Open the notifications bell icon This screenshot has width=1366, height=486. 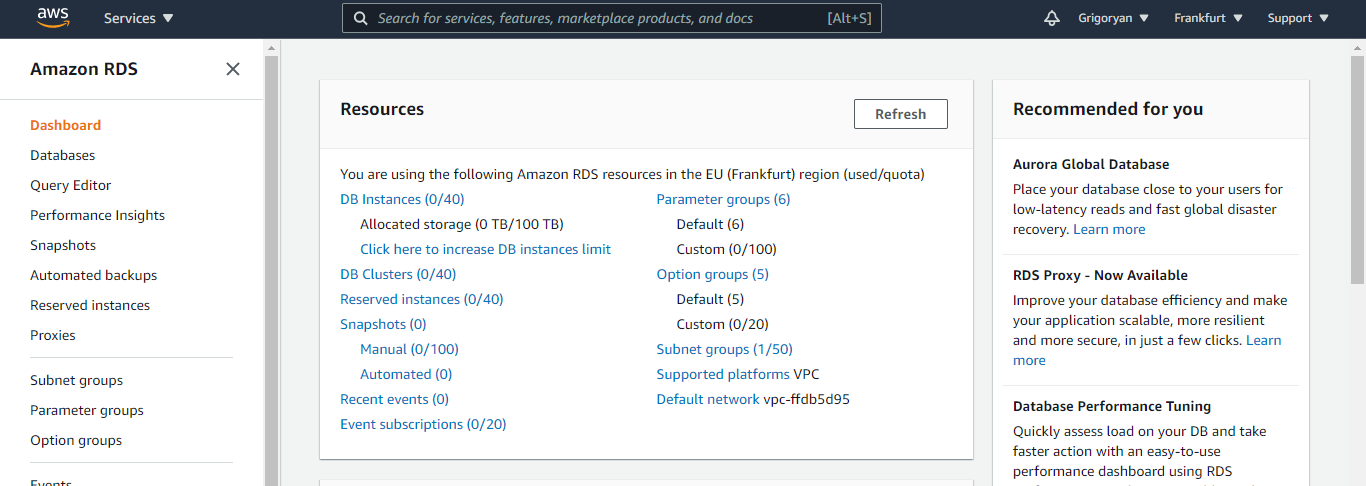click(x=1051, y=18)
